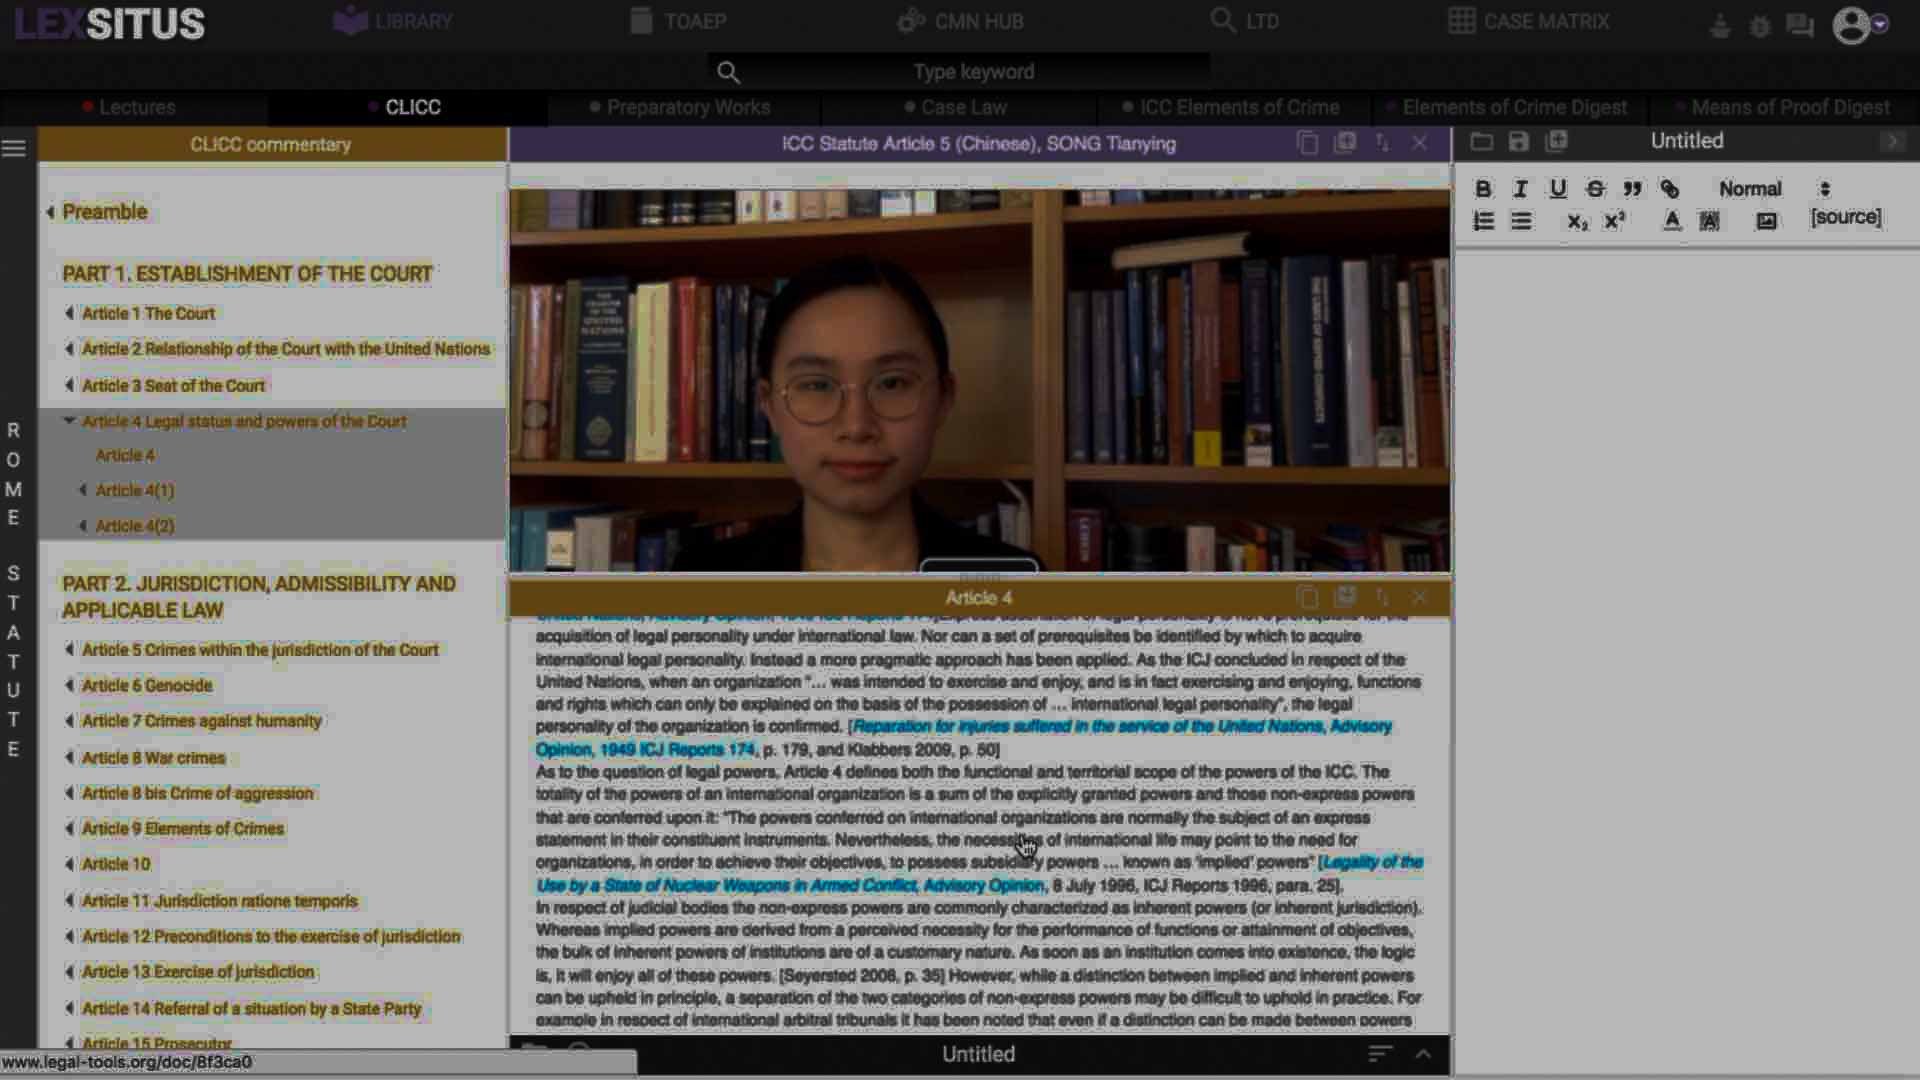
Task: Pick text color in editor toolbar
Action: point(1671,221)
